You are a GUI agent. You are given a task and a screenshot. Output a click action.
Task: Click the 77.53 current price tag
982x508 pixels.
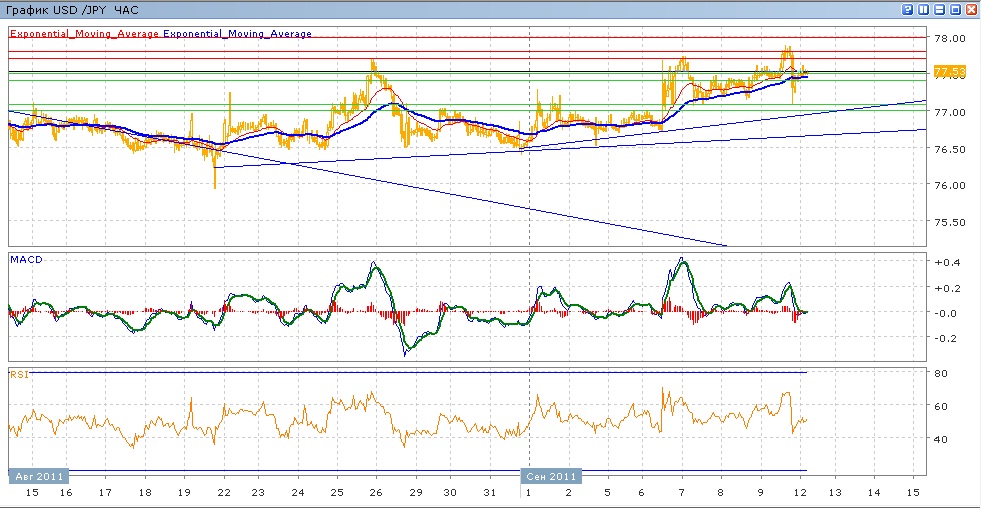coord(948,72)
